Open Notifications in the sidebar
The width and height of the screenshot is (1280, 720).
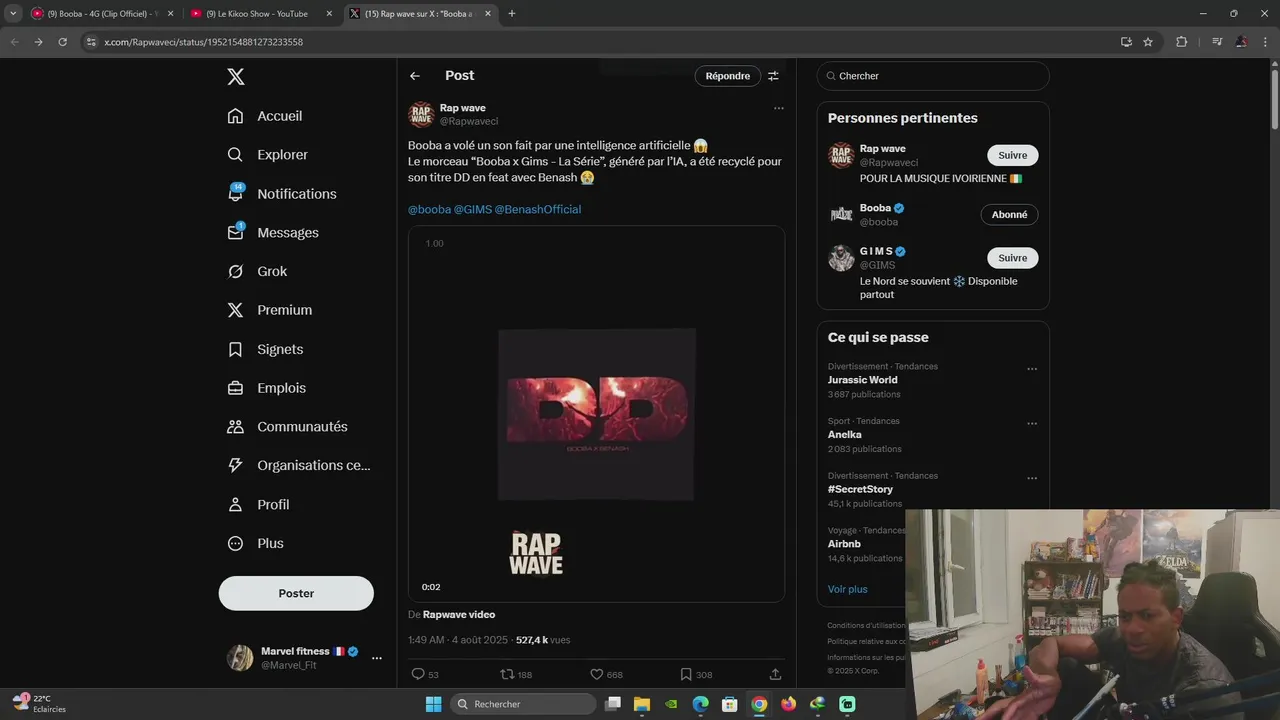[x=282, y=194]
